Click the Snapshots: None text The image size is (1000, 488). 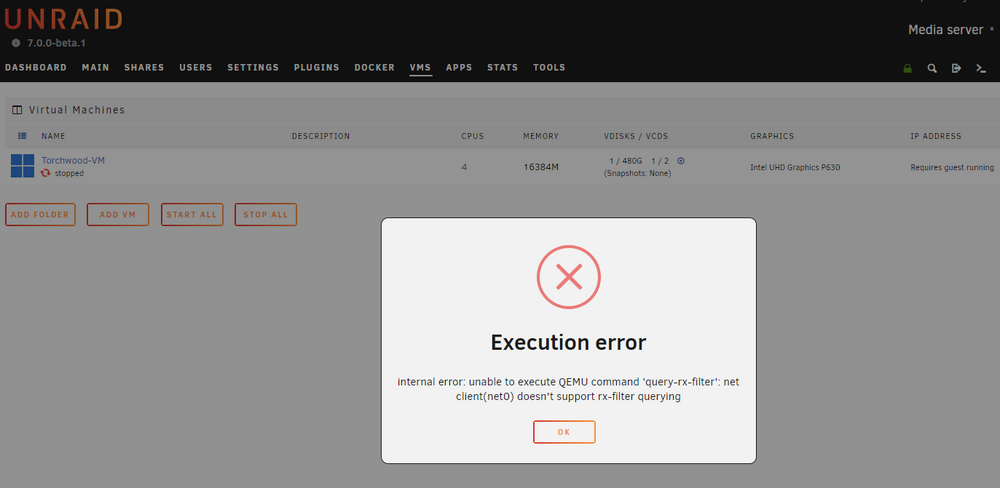coord(637,173)
